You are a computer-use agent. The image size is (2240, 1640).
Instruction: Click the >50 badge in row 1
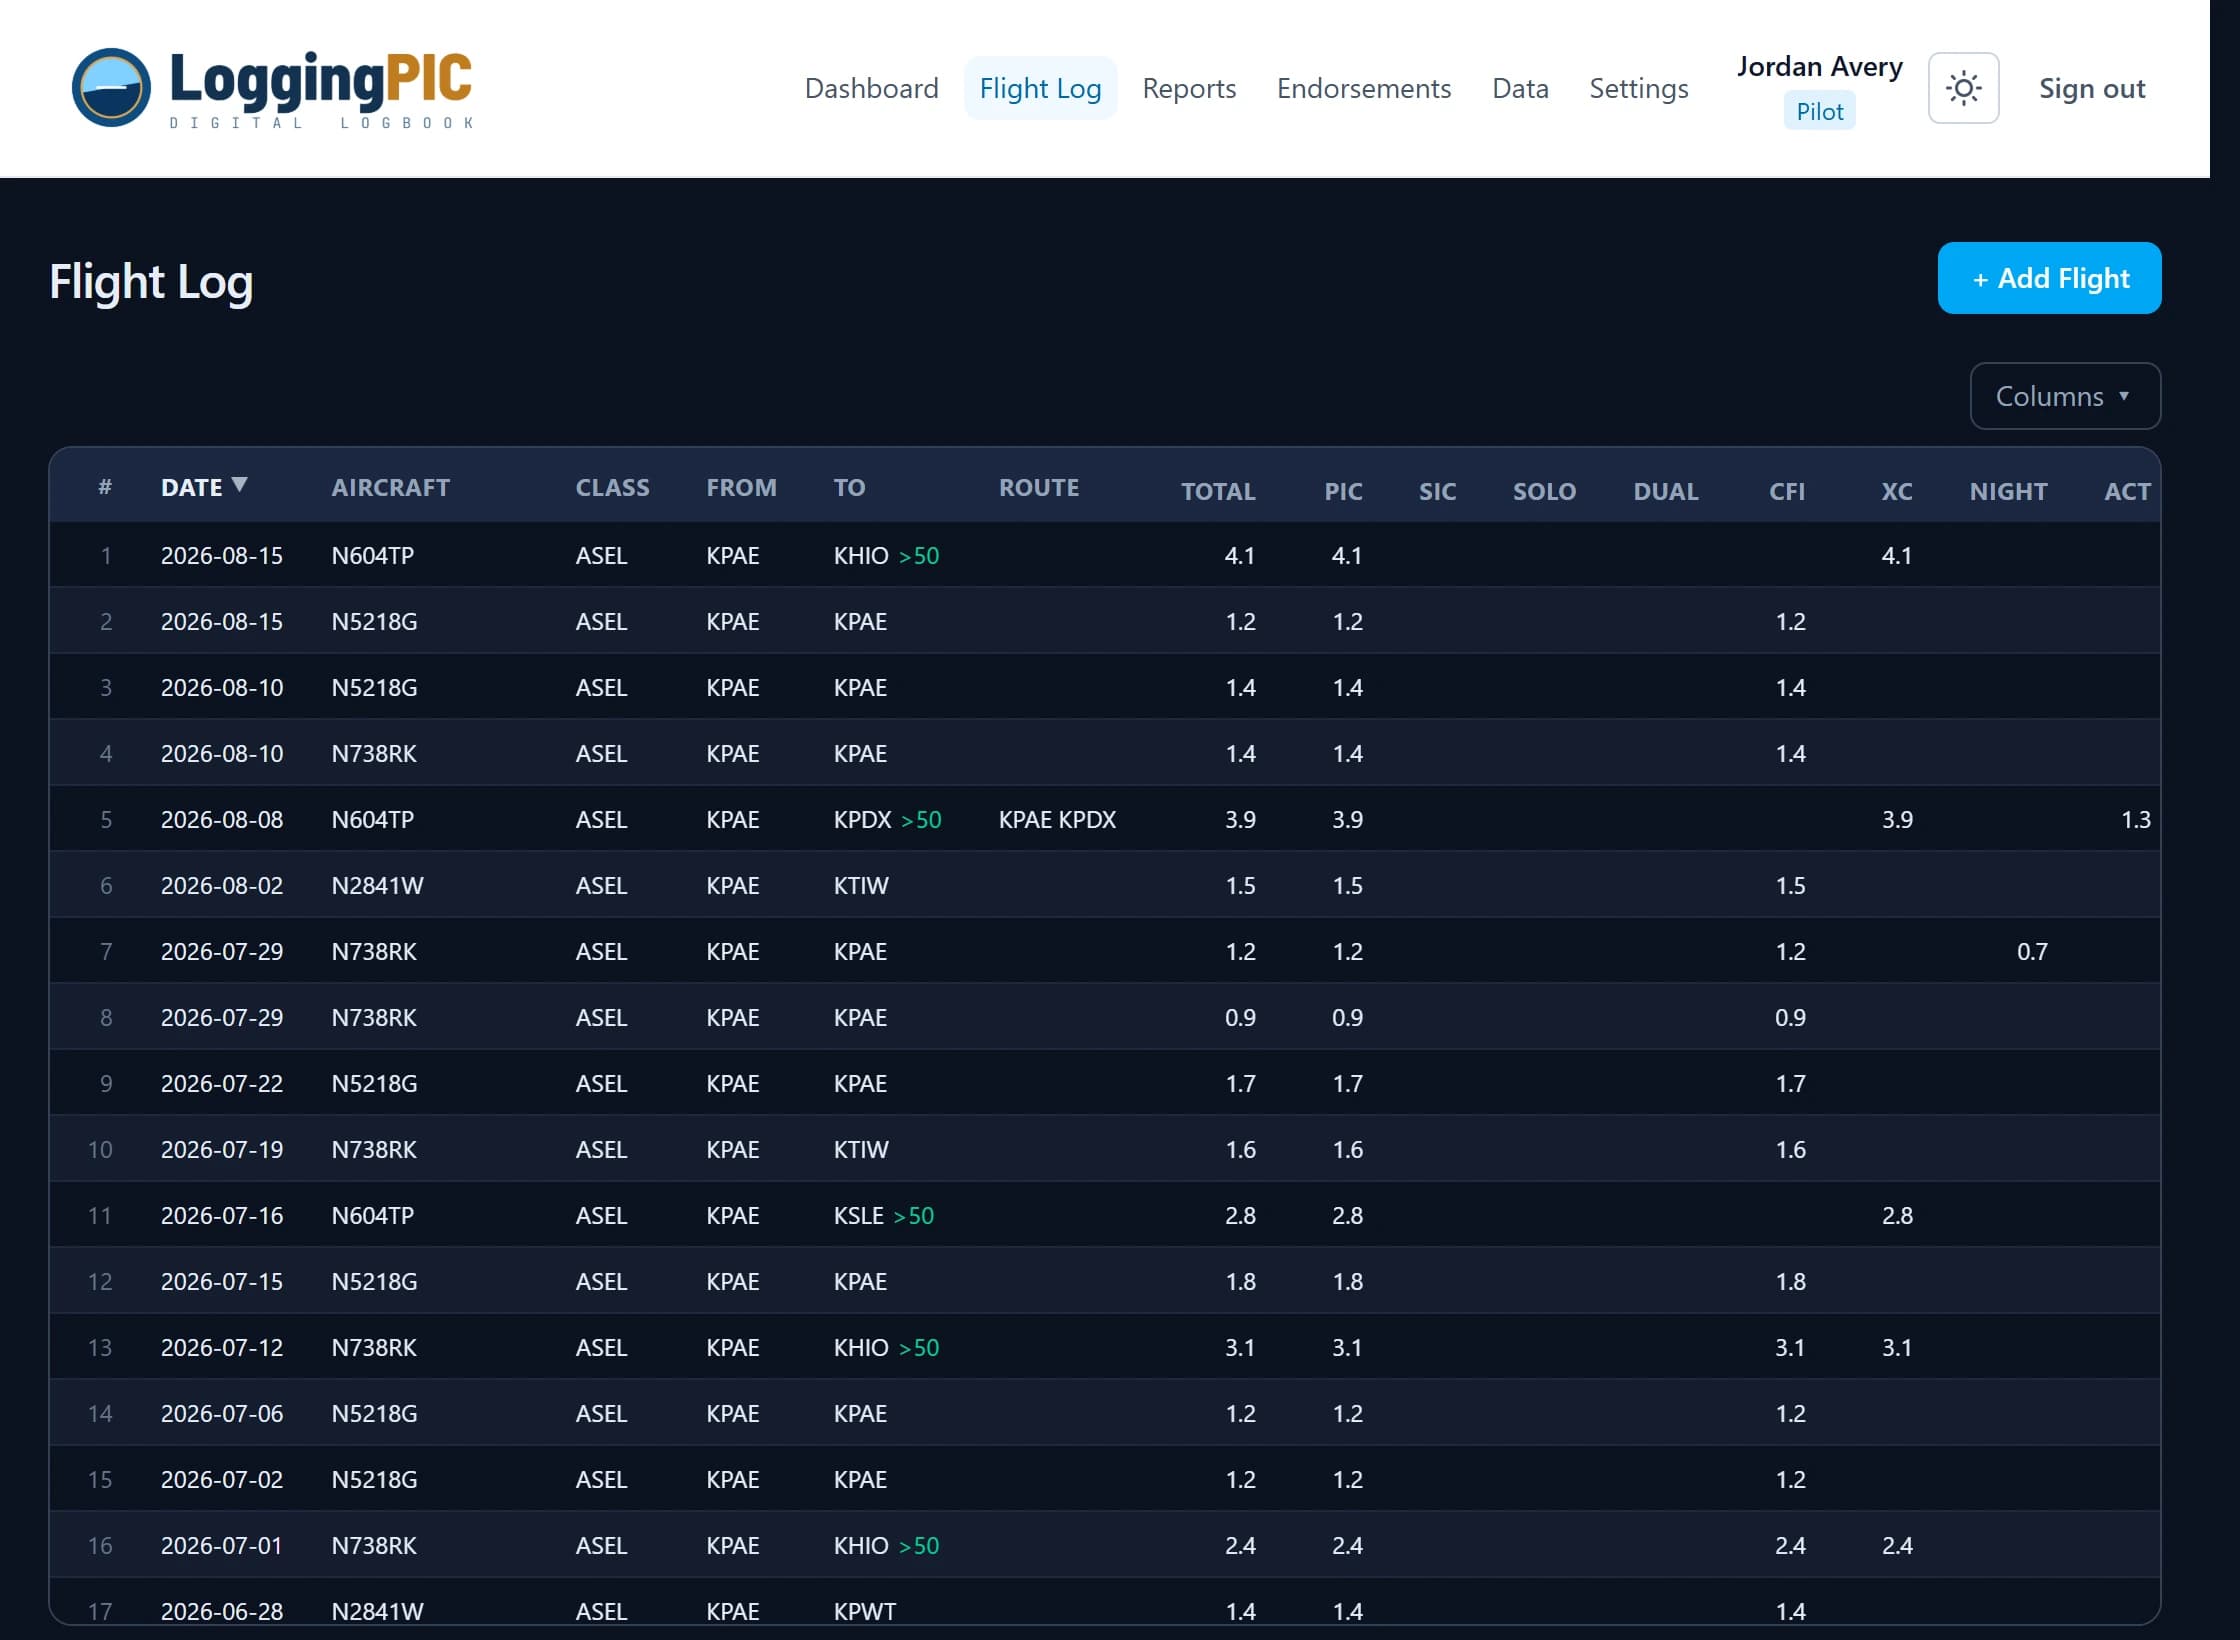919,555
